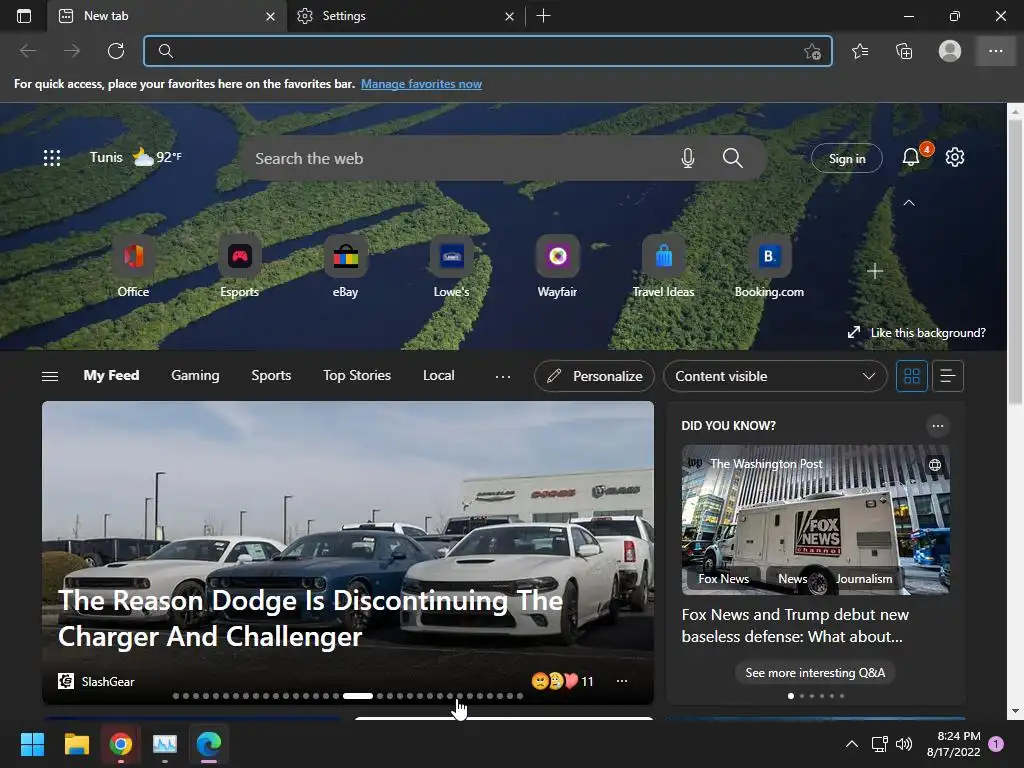Open the Office quick link

coord(133,266)
